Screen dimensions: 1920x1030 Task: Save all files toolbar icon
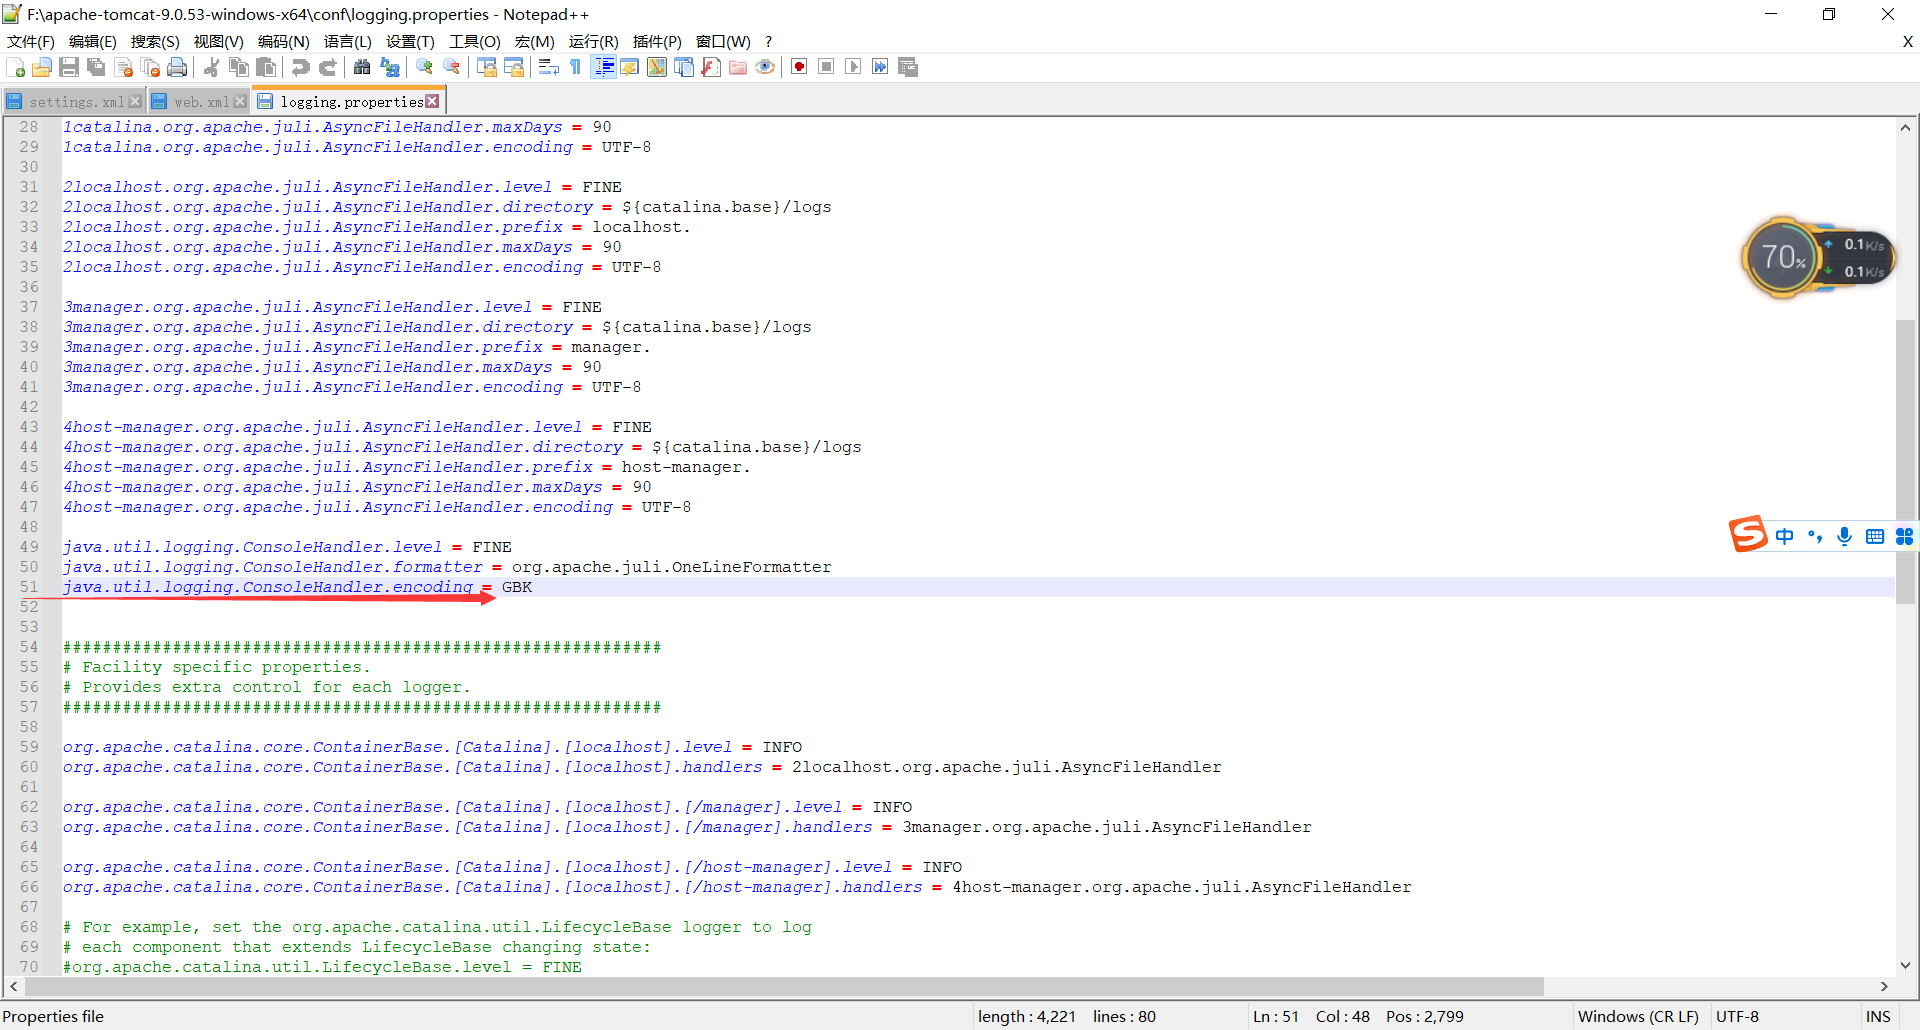[96, 67]
